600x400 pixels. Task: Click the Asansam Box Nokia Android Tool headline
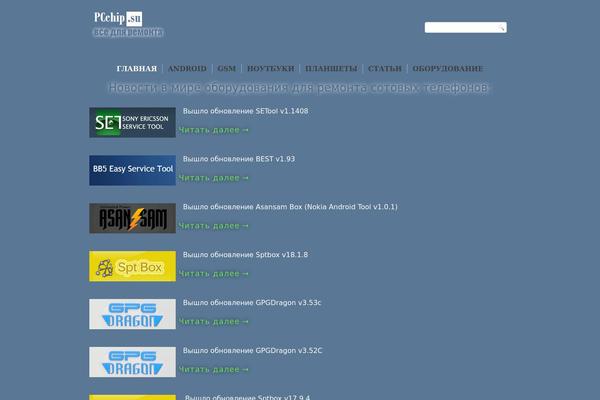point(290,207)
